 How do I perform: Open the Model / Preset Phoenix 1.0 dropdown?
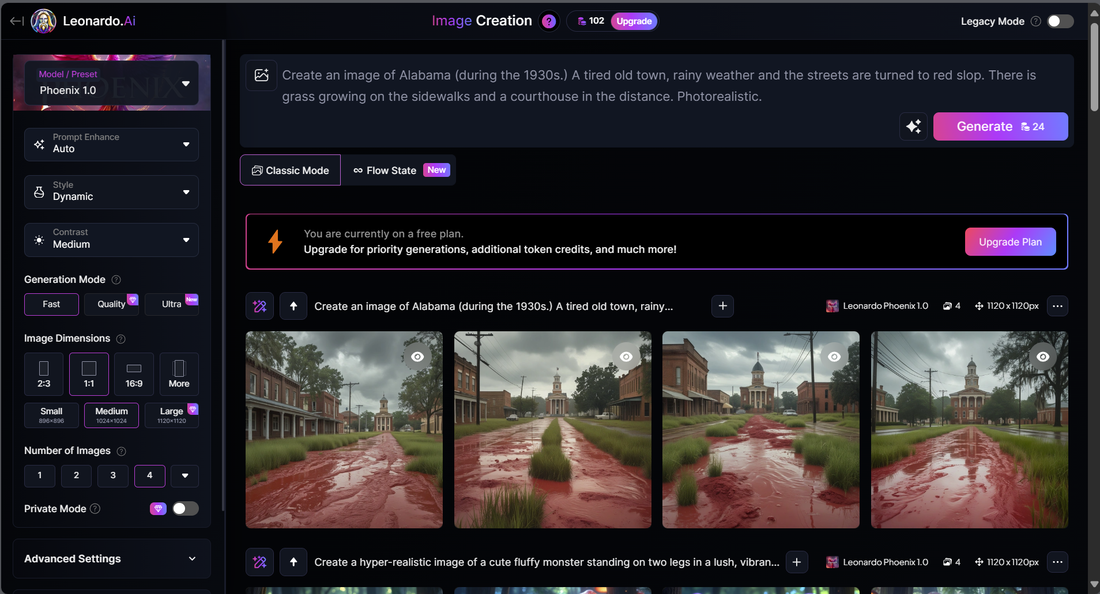[112, 83]
